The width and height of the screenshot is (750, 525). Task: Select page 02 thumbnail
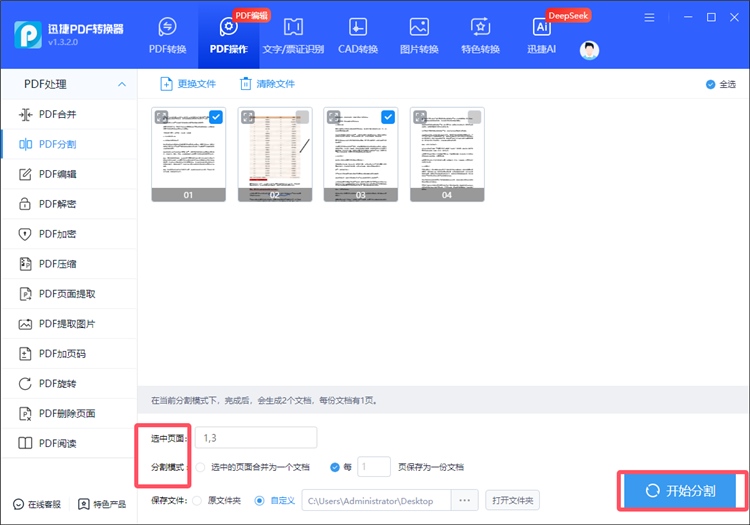click(275, 154)
